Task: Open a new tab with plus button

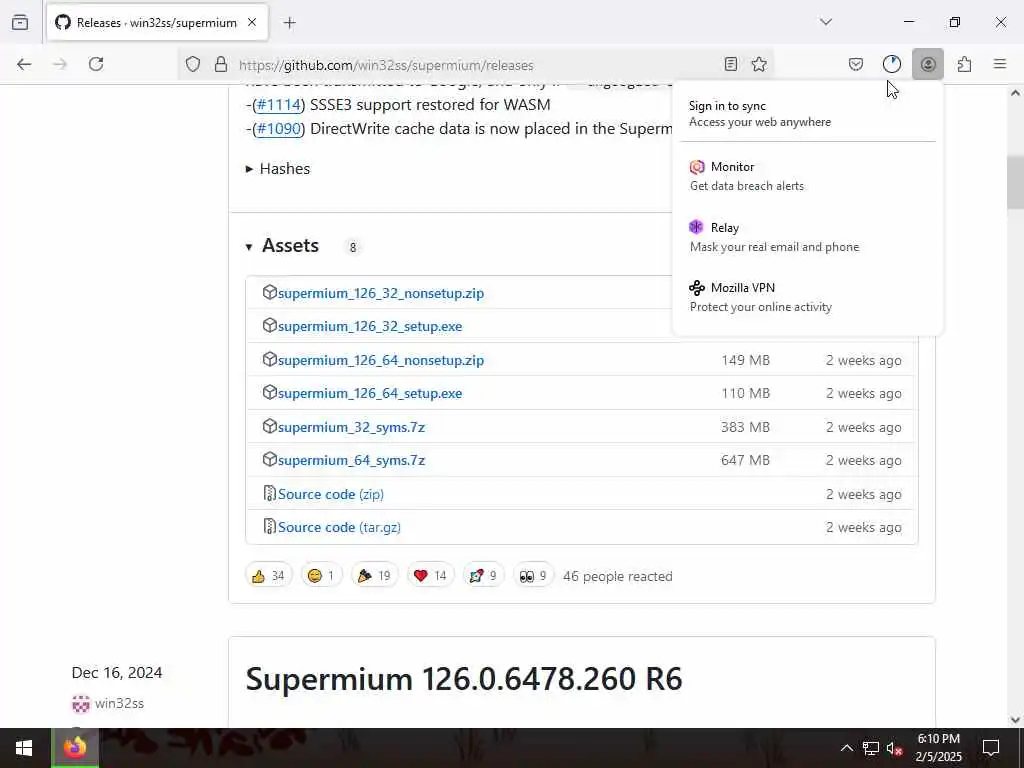Action: click(x=290, y=23)
